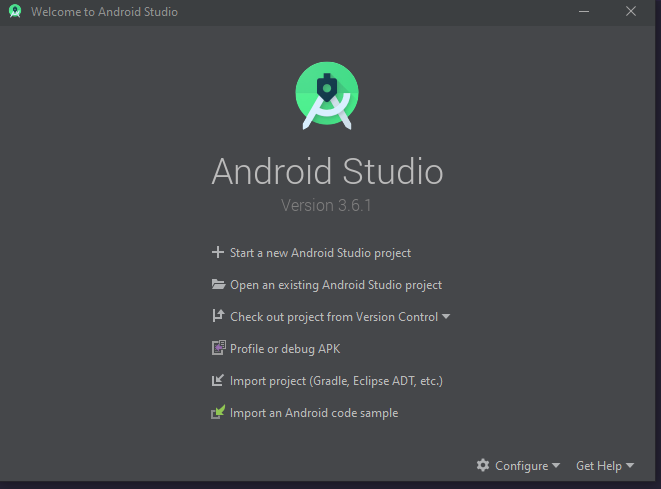Expand the Version Control dropdown arrow

[x=446, y=316]
